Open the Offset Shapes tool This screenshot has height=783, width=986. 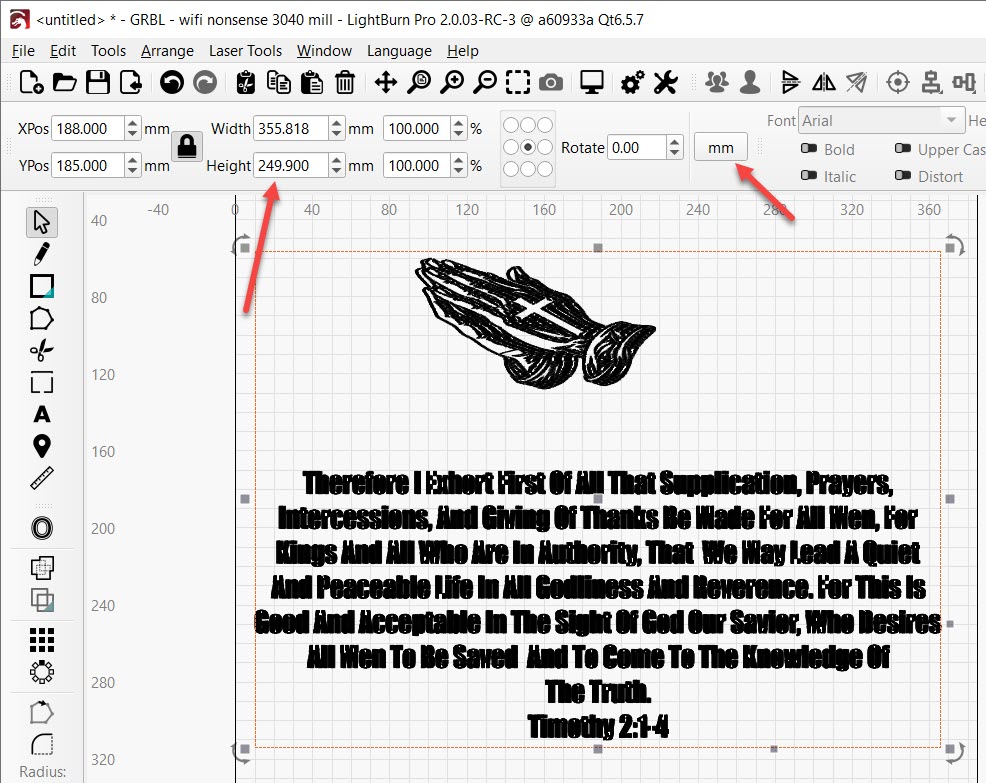(42, 528)
